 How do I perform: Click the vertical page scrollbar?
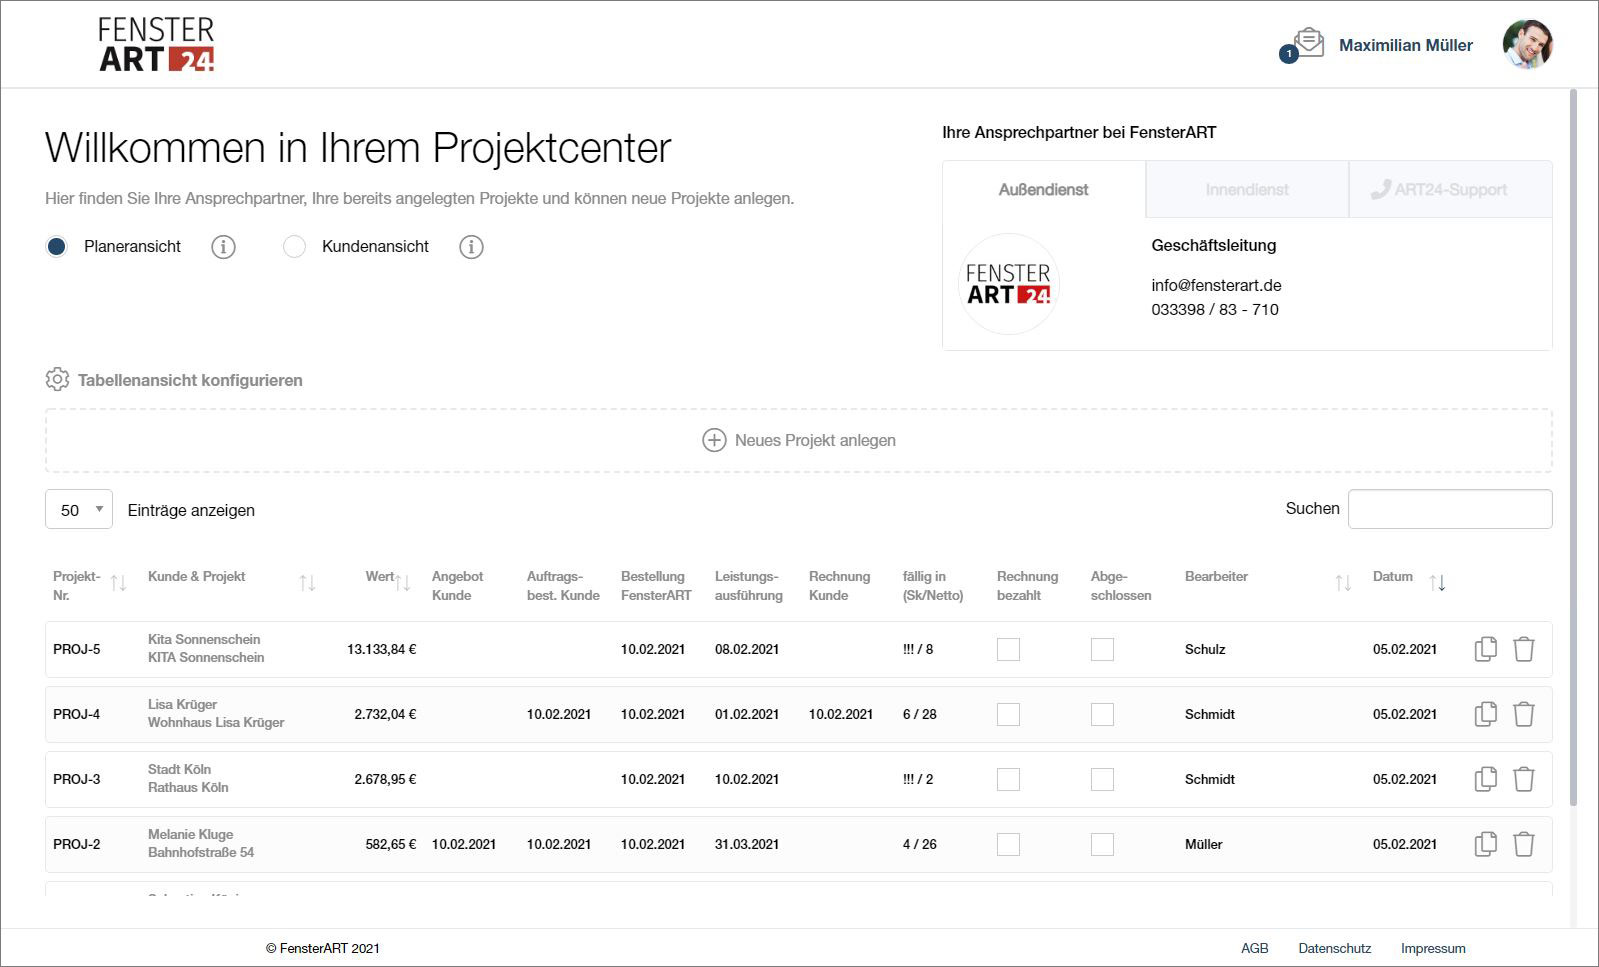click(x=1573, y=450)
